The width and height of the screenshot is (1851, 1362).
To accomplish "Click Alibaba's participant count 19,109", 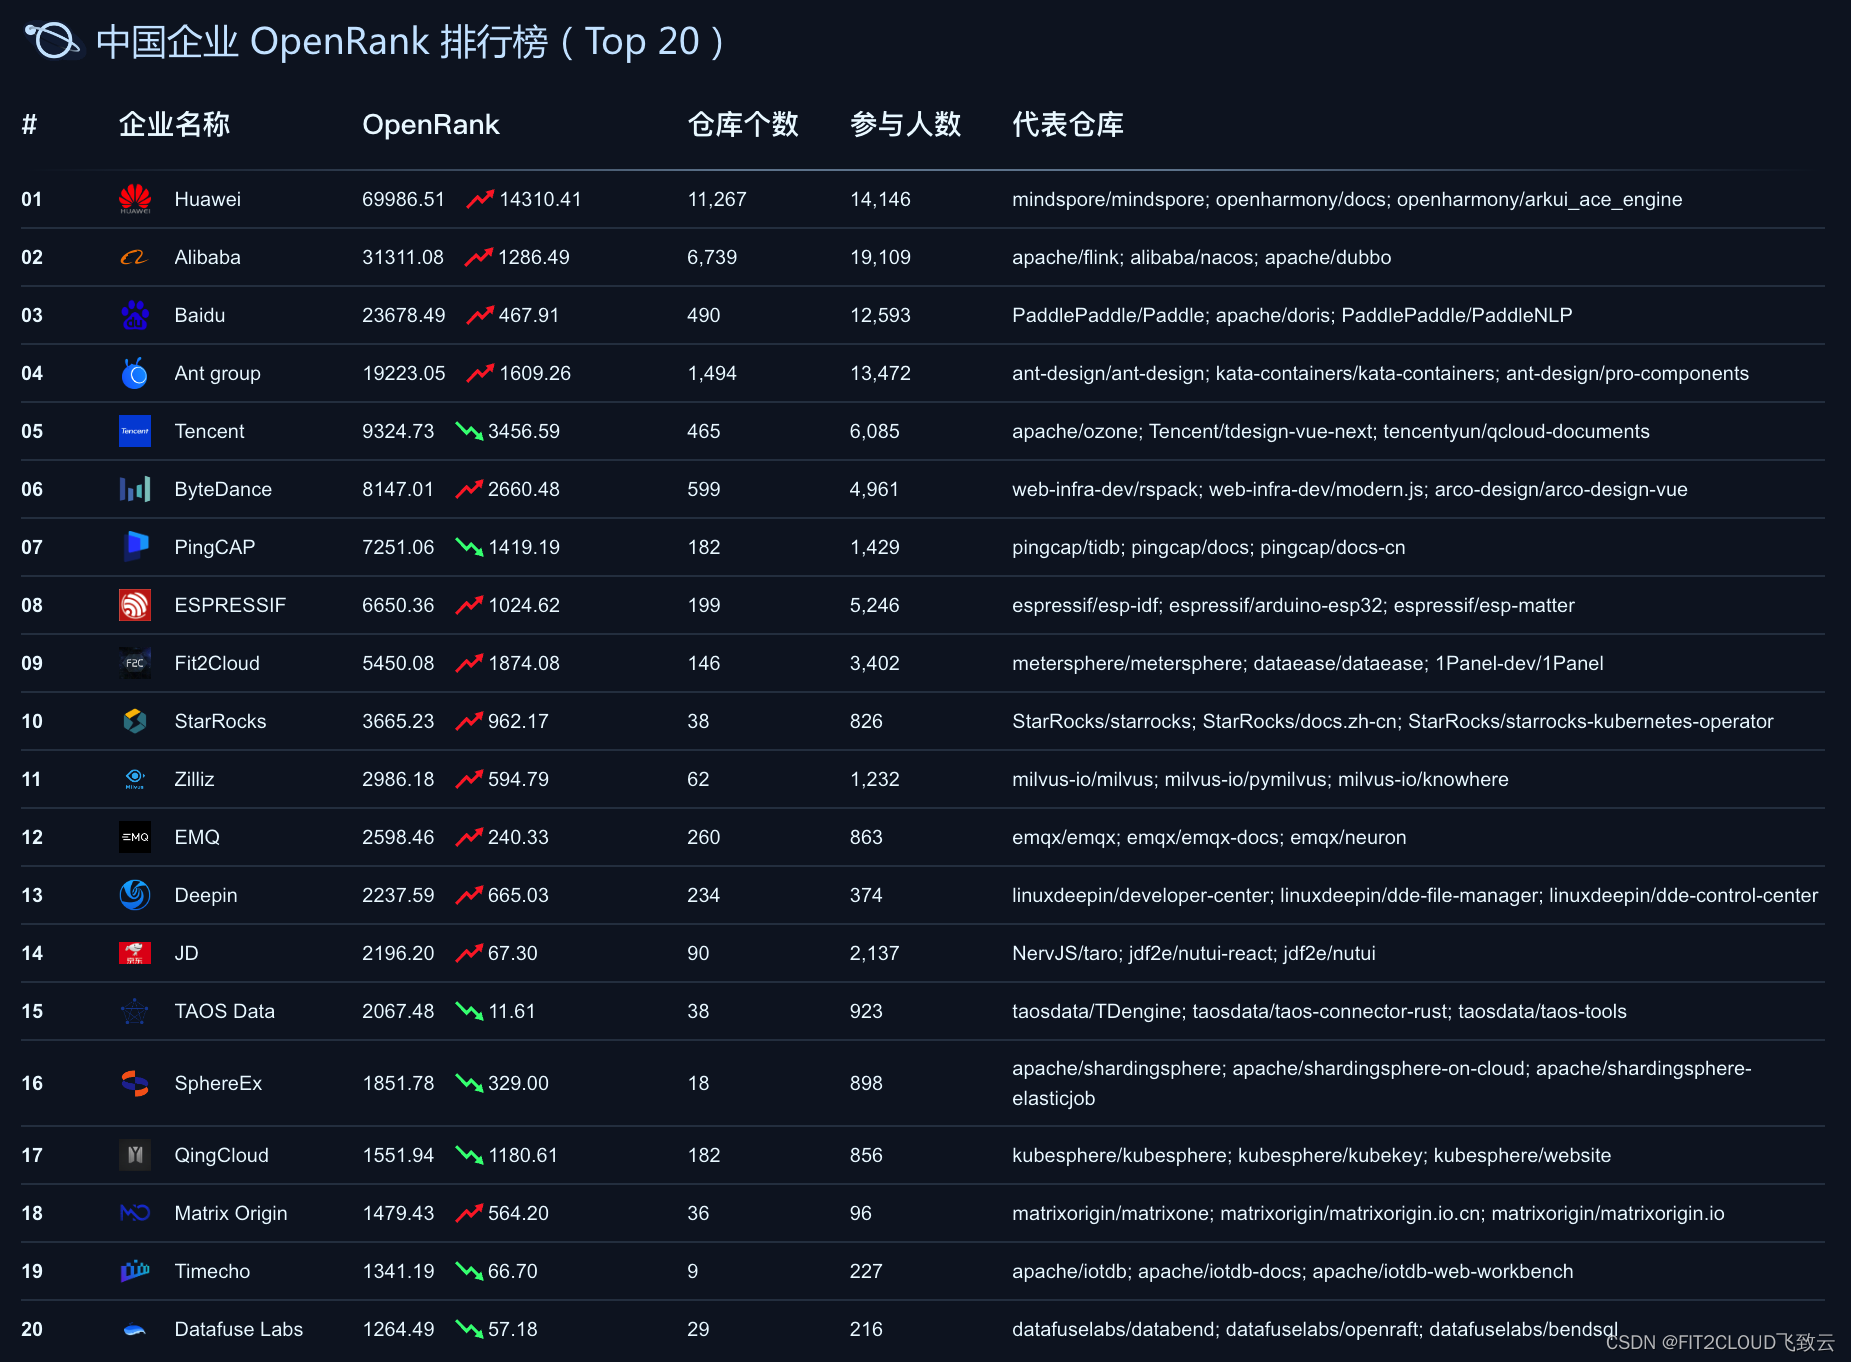I will click(880, 257).
